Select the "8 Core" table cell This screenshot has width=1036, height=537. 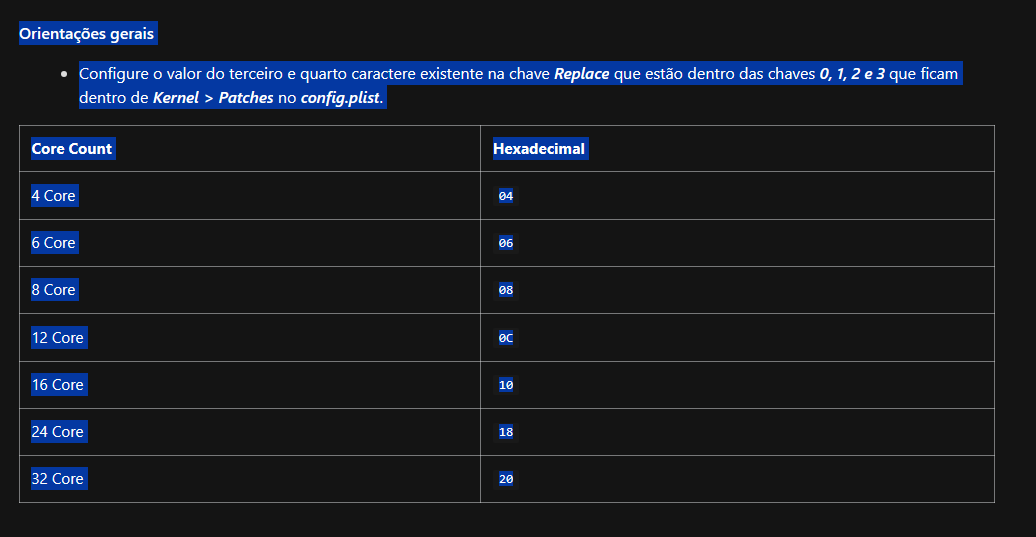click(x=54, y=290)
